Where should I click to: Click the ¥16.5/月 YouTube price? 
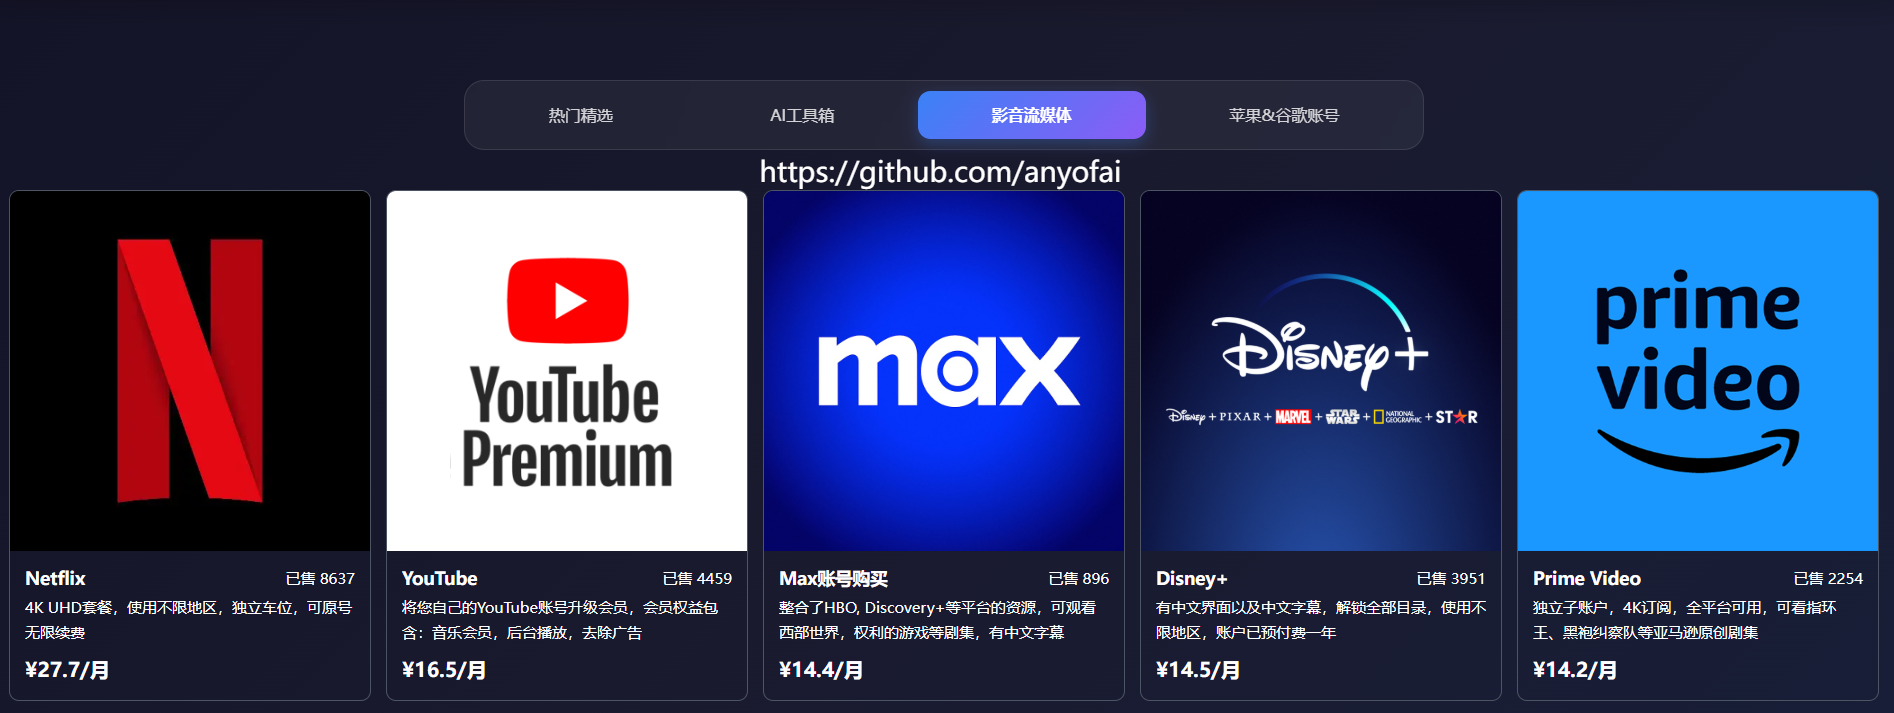point(444,670)
